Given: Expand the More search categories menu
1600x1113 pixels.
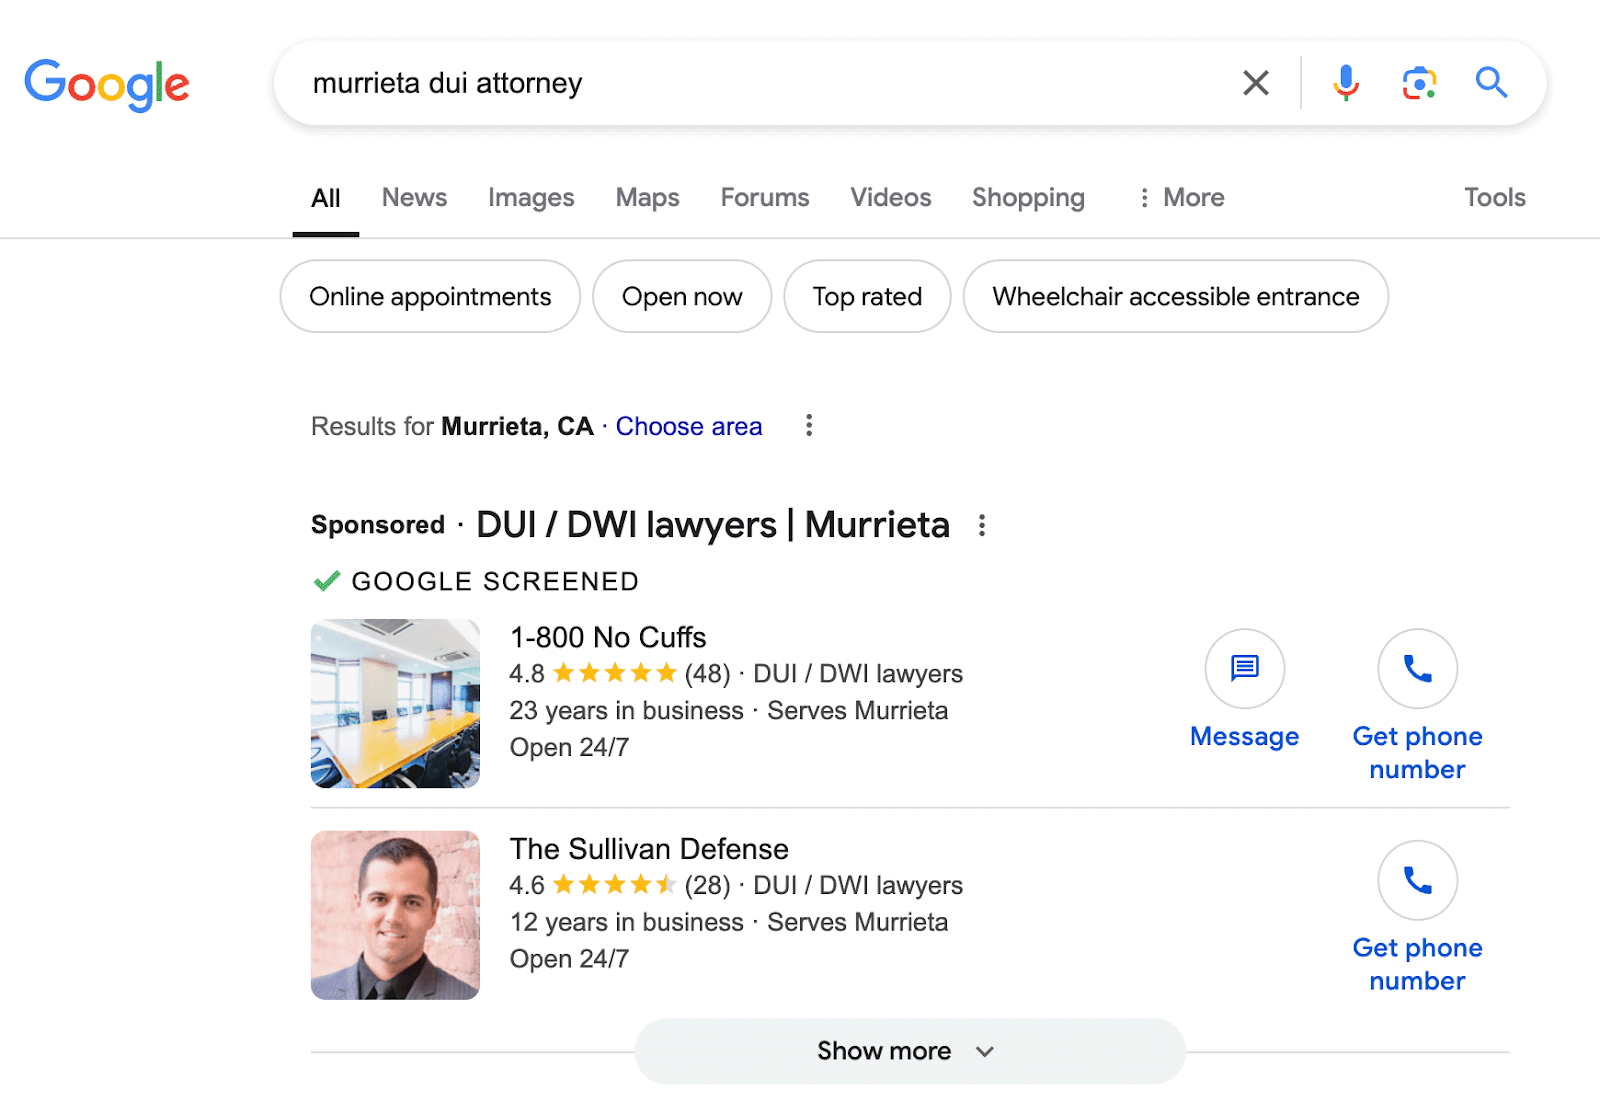Looking at the screenshot, I should (1181, 197).
